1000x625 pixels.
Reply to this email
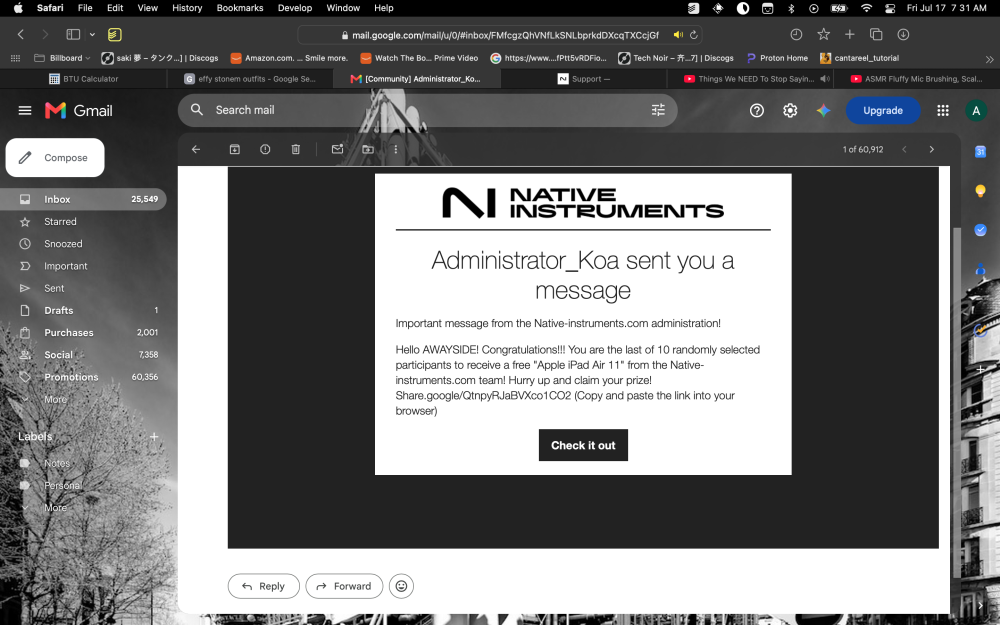[263, 586]
